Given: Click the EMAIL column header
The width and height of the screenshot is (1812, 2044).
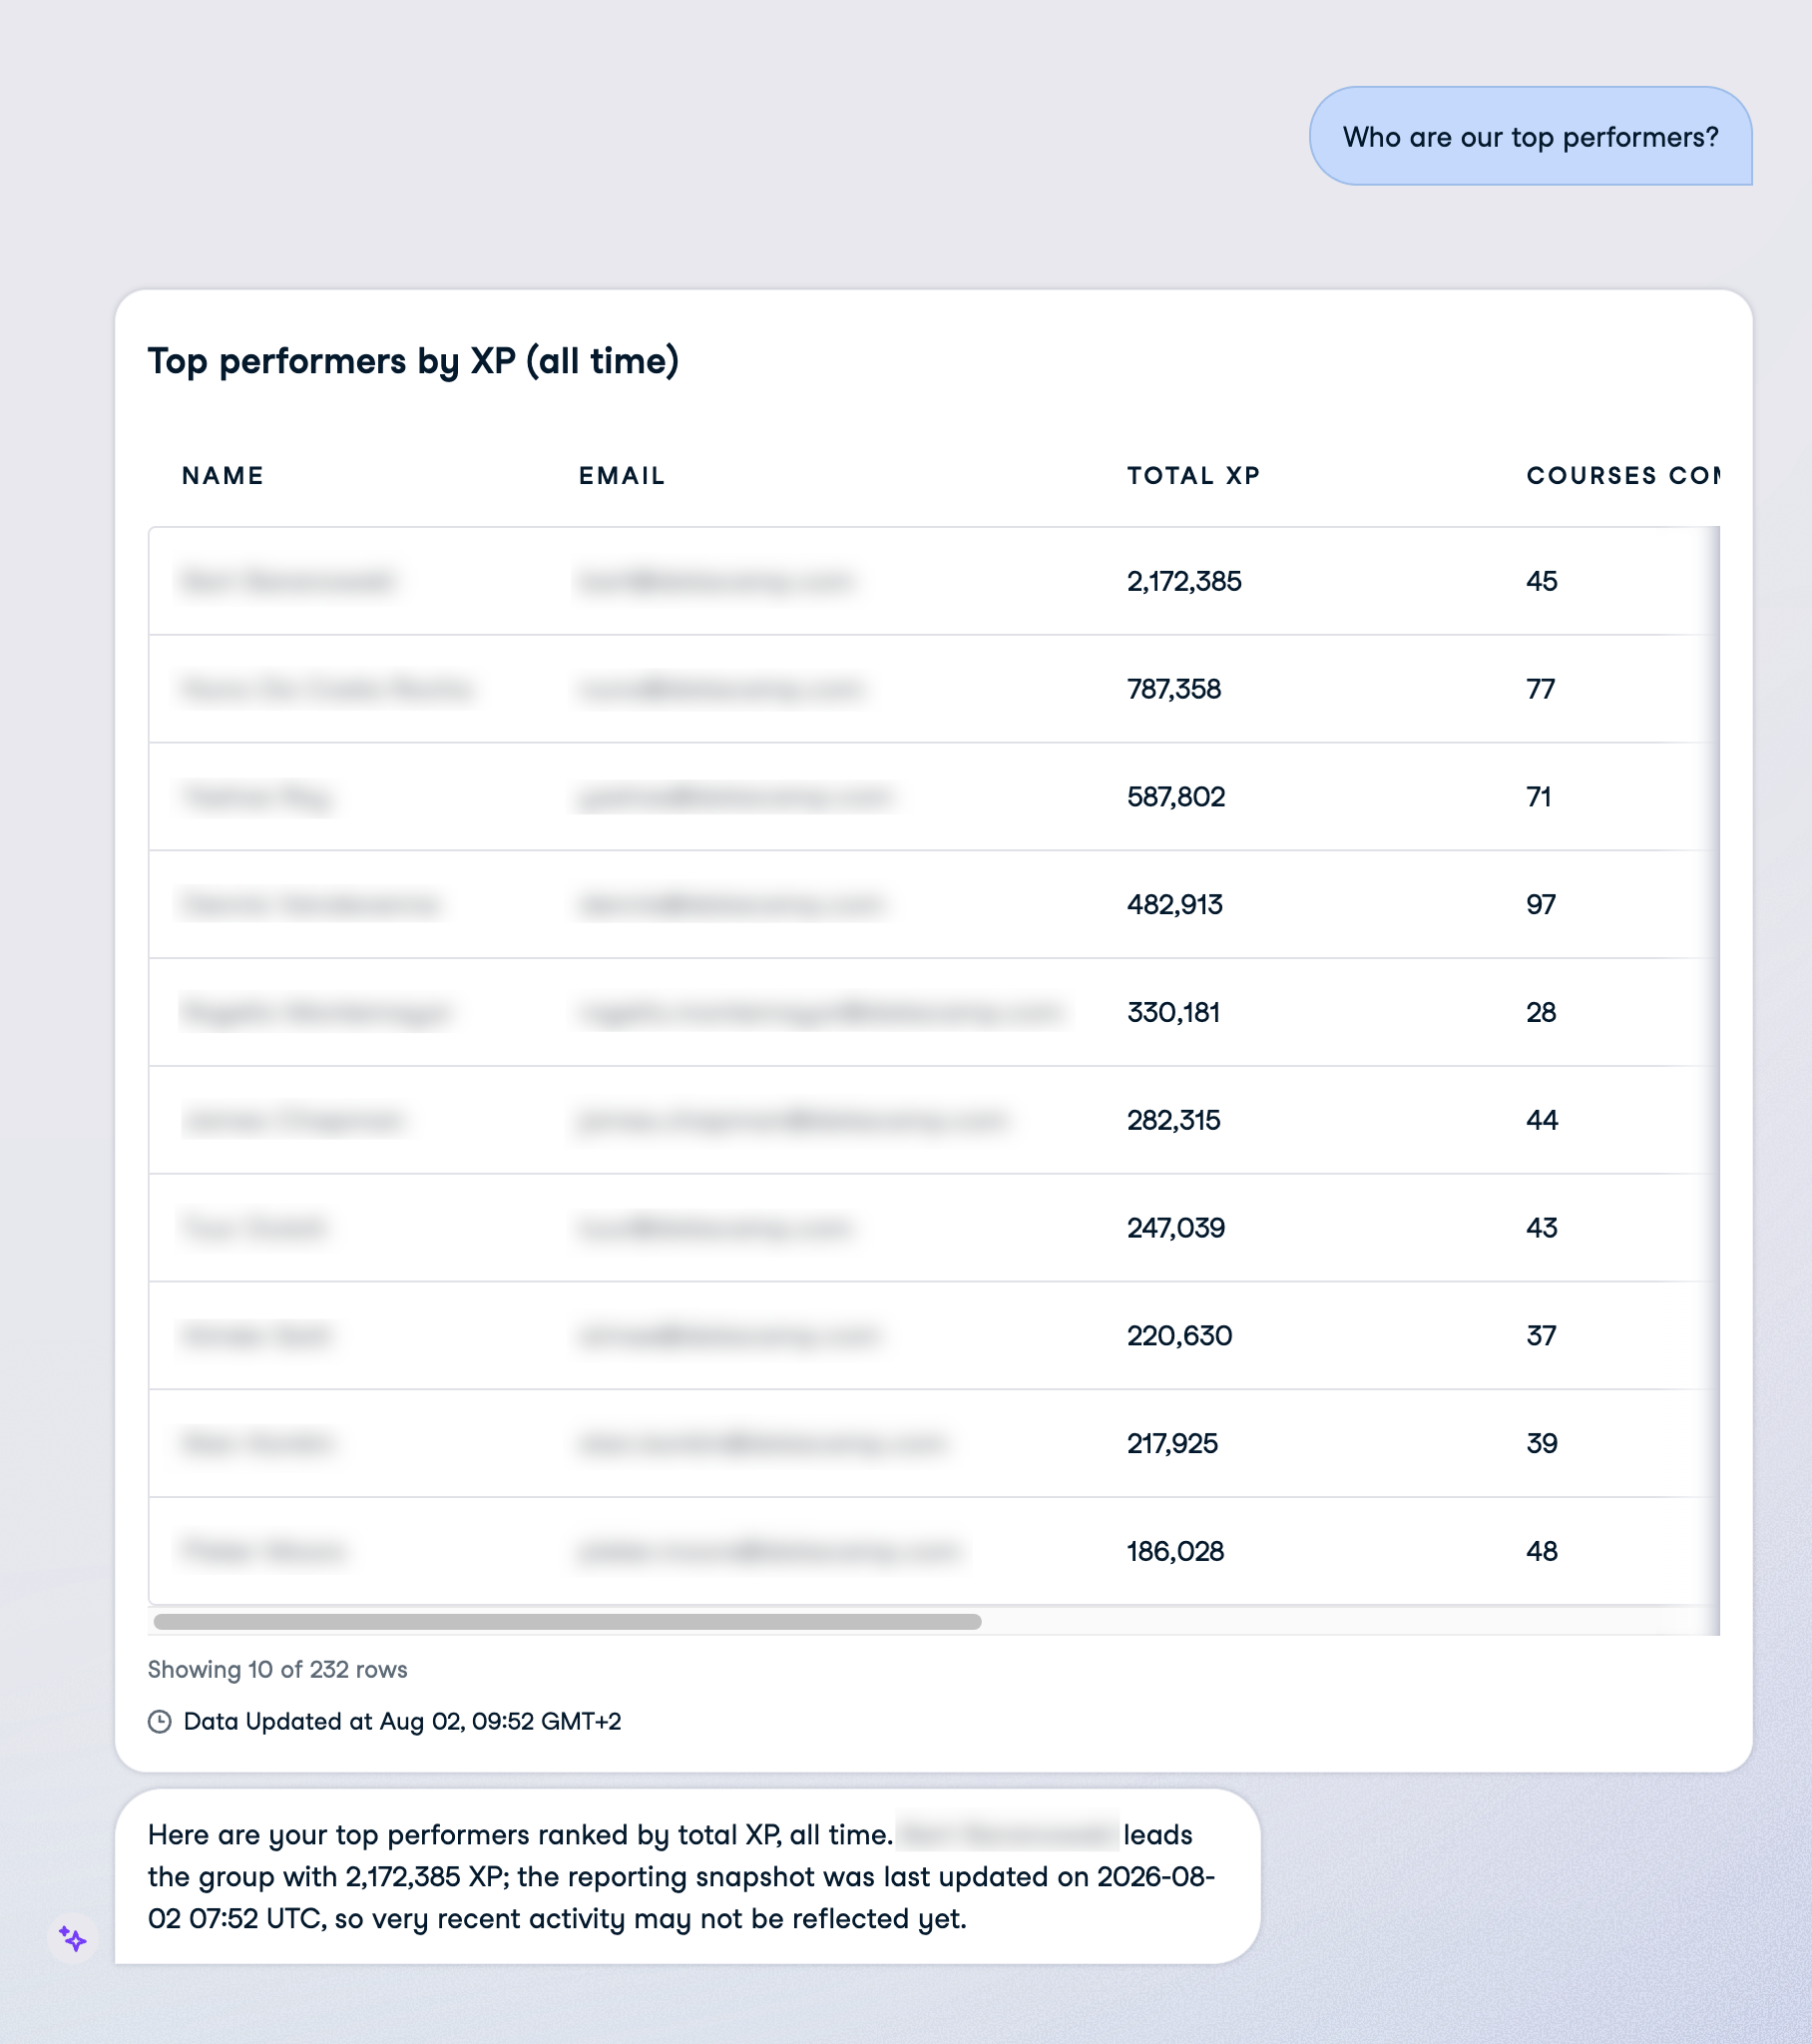Looking at the screenshot, I should (x=622, y=475).
